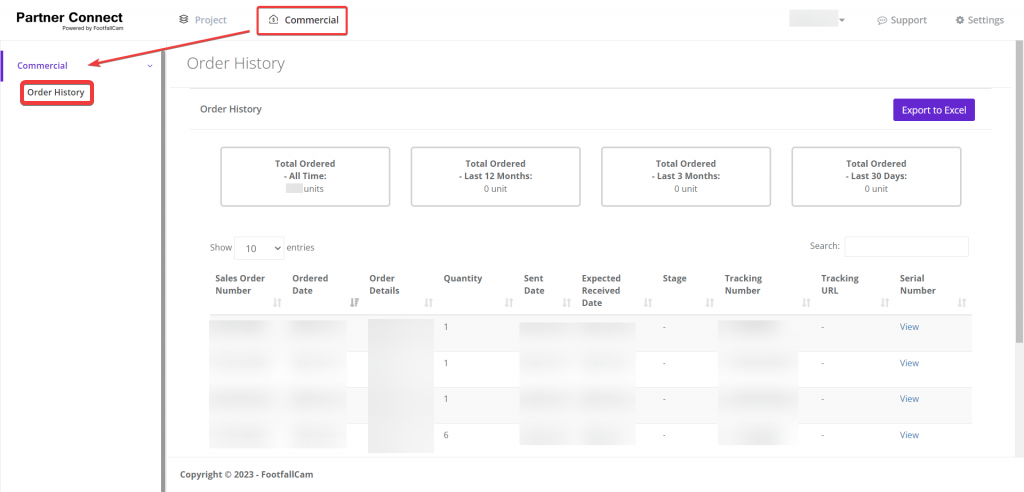
Task: View serial number for quantity 6 order
Action: 908,435
